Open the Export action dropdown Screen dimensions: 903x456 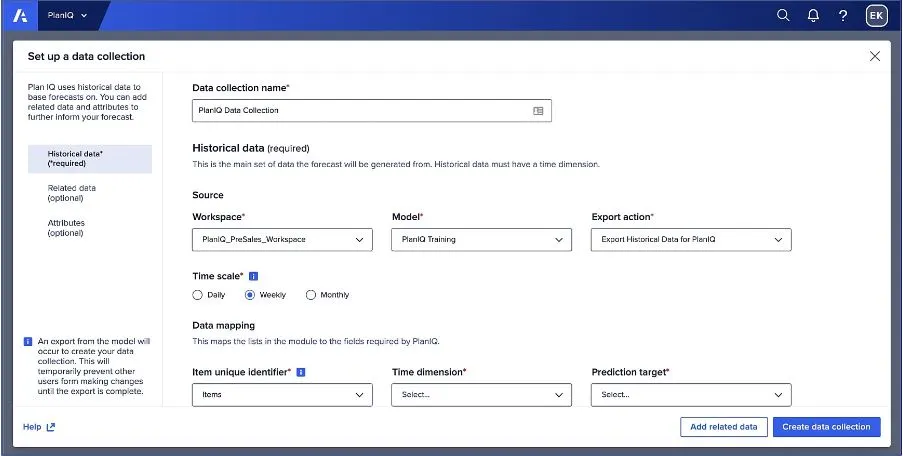[691, 240]
